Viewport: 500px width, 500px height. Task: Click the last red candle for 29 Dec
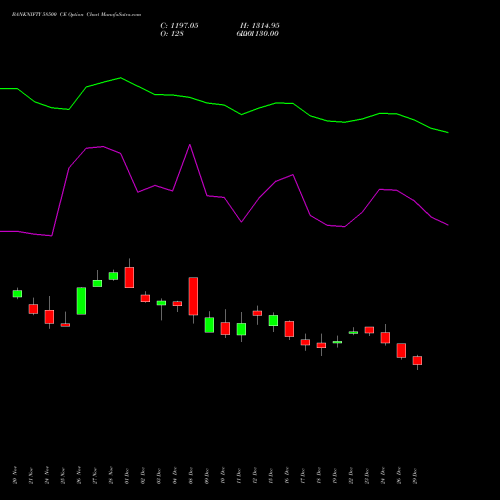417,360
